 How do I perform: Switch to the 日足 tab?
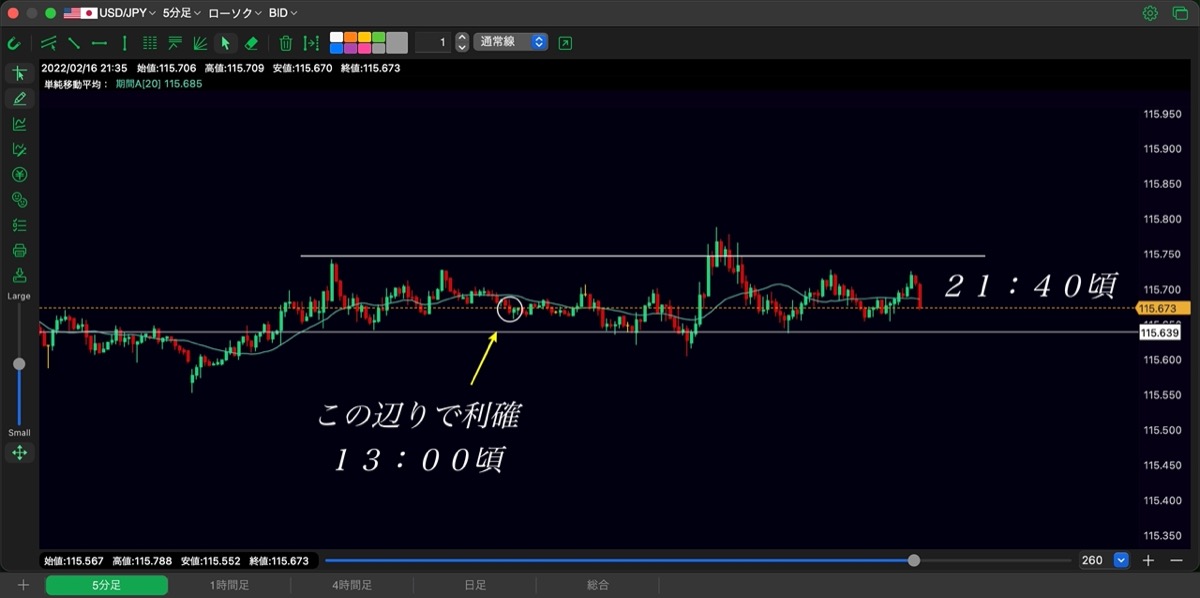click(475, 585)
